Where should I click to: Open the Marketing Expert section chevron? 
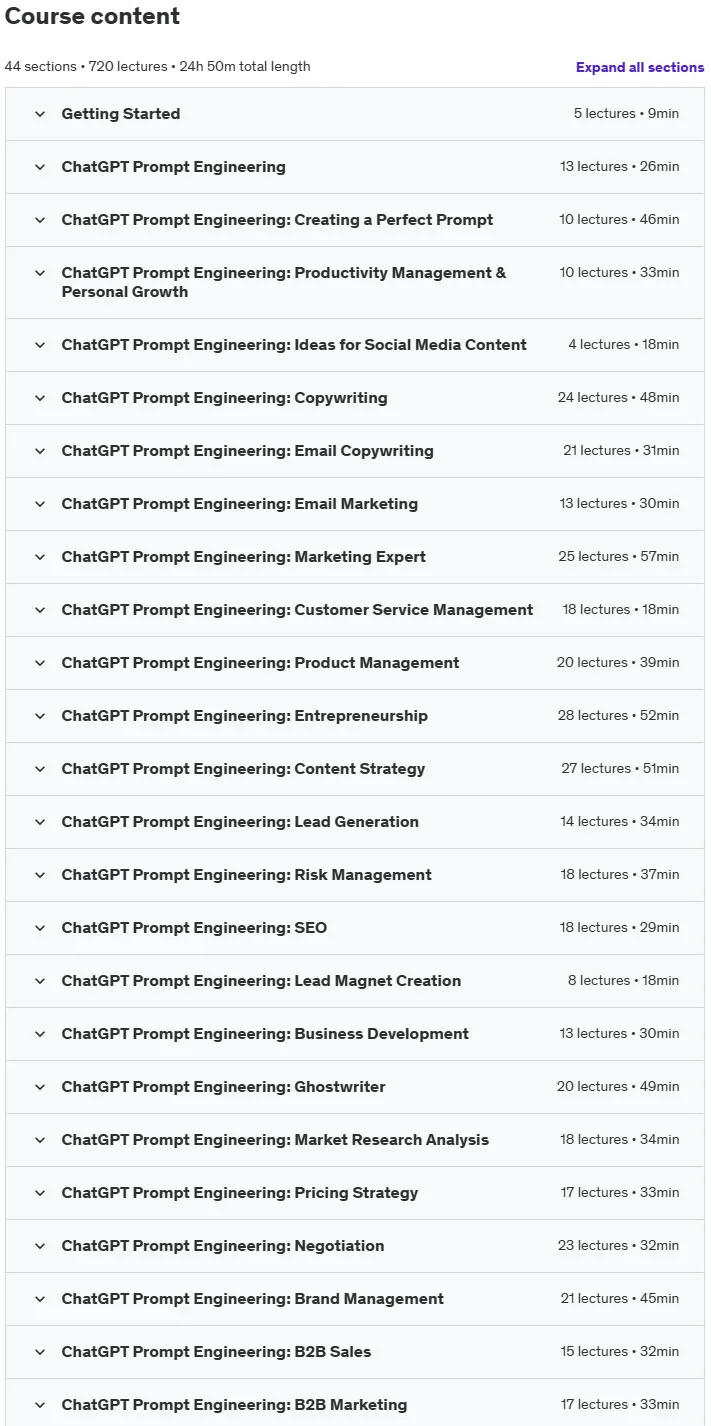[40, 557]
